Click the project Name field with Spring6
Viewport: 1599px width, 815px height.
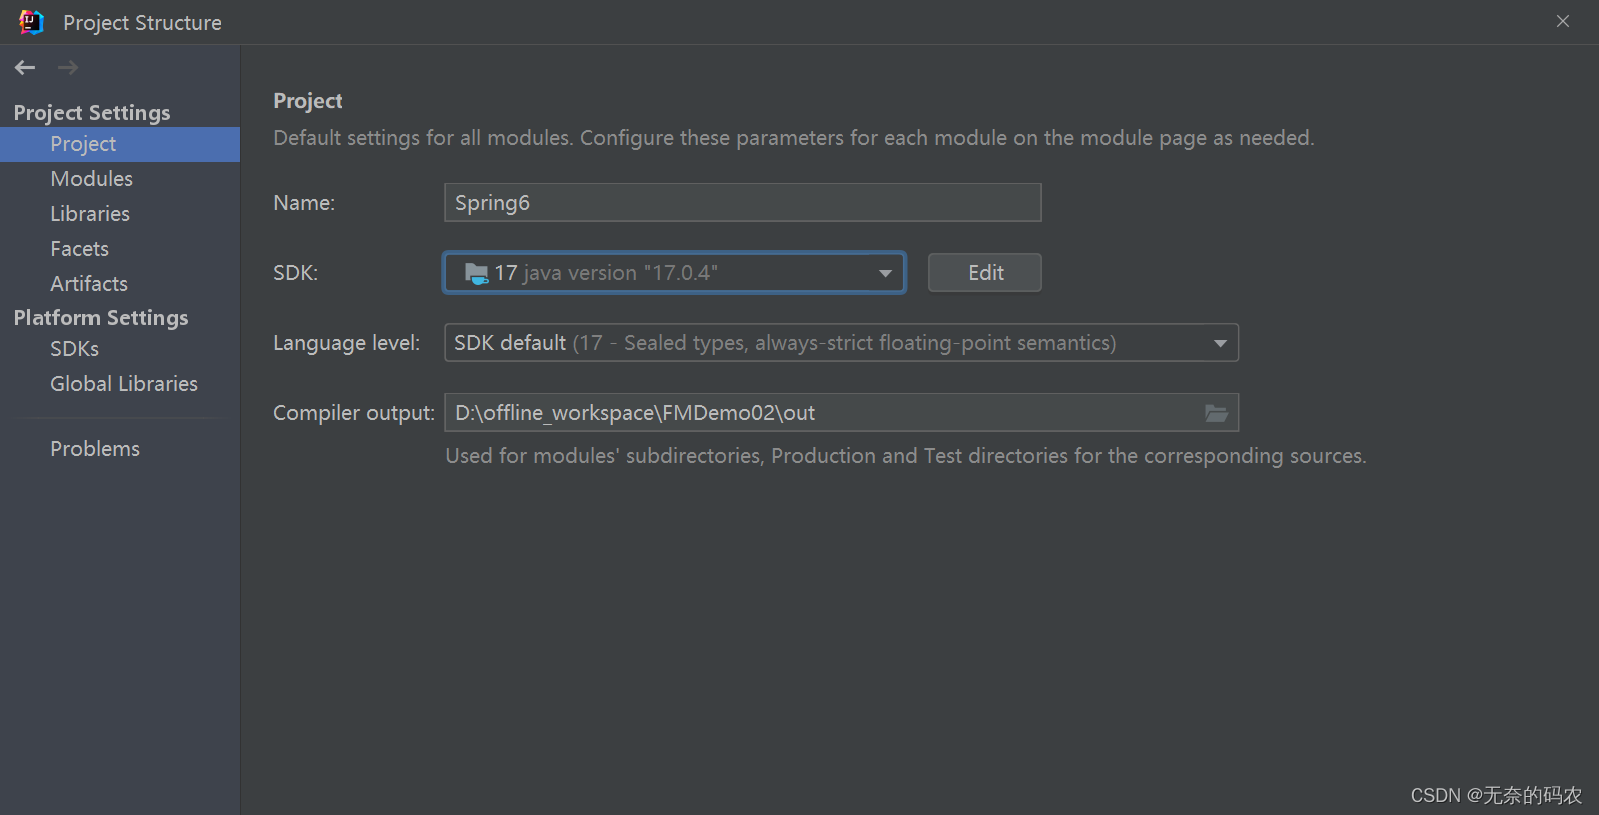[742, 203]
